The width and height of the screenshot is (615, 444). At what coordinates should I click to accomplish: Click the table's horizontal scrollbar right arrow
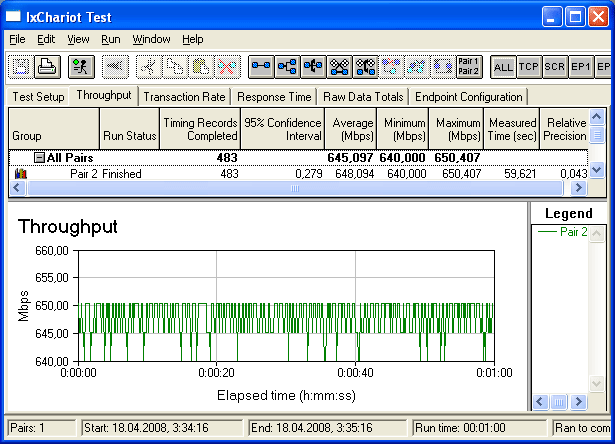(579, 188)
